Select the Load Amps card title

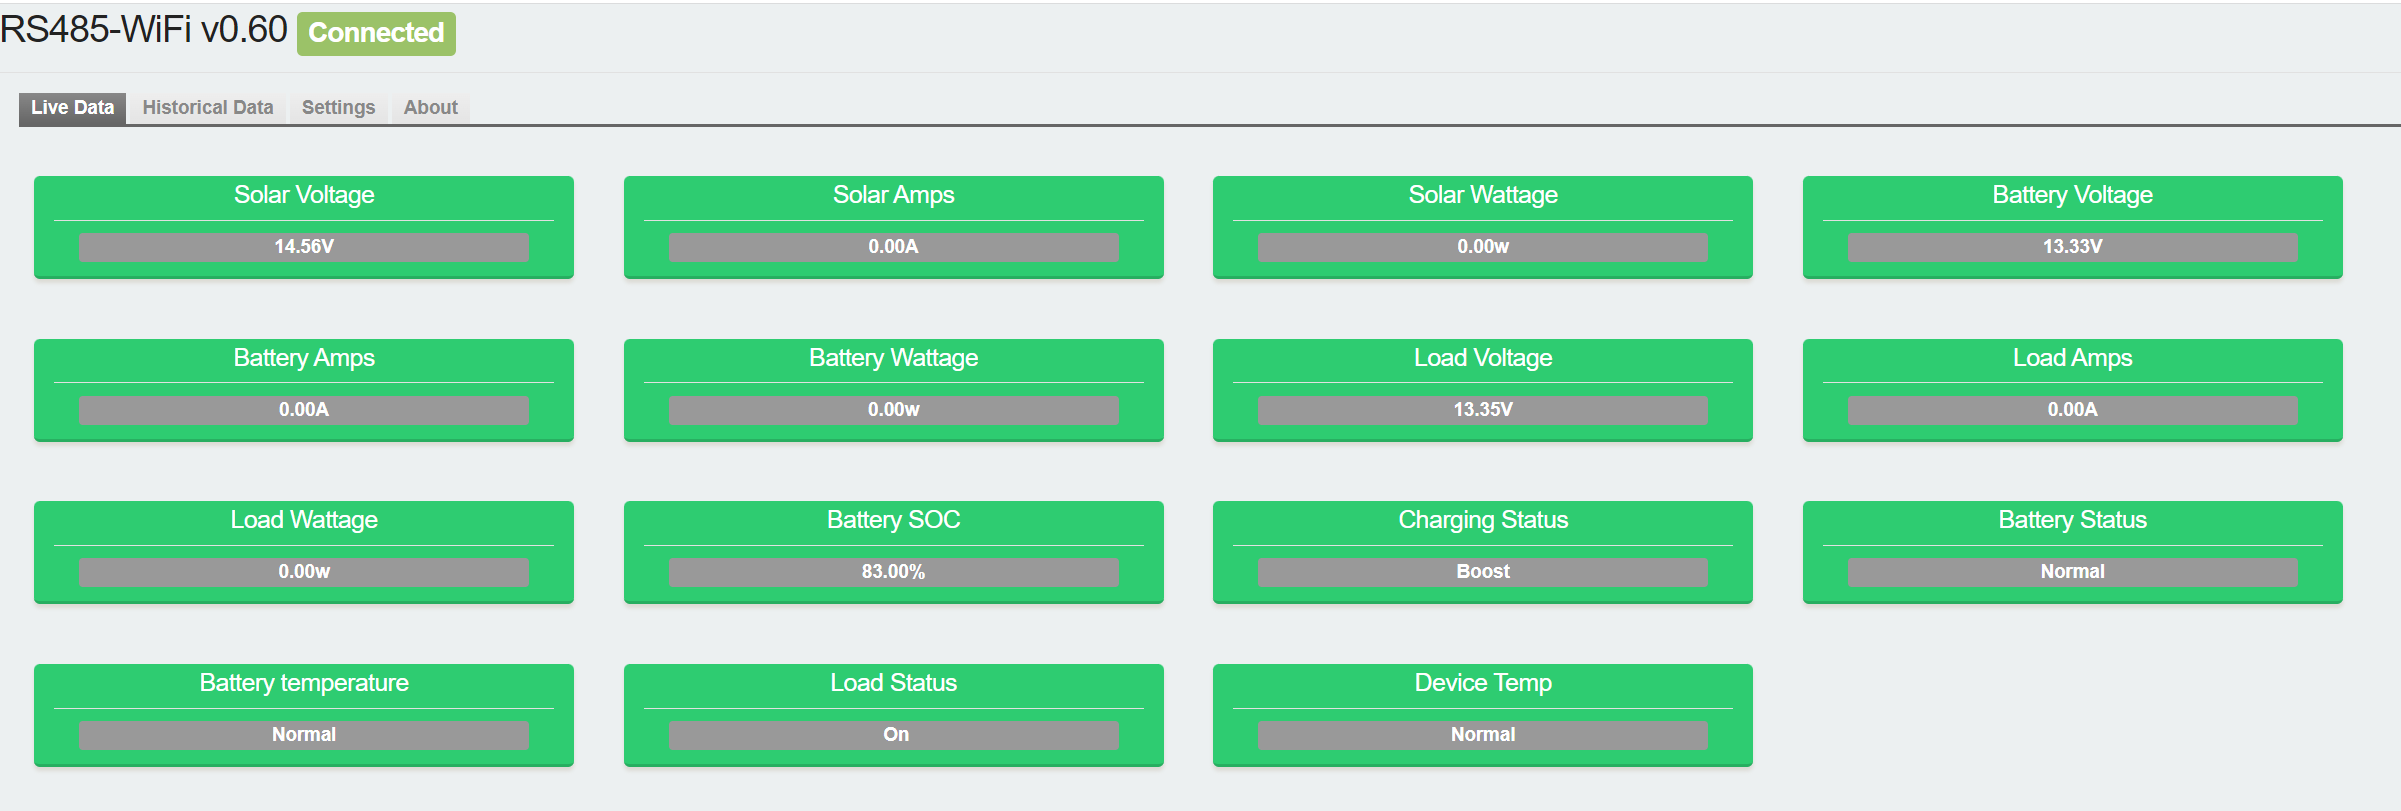tap(2073, 358)
